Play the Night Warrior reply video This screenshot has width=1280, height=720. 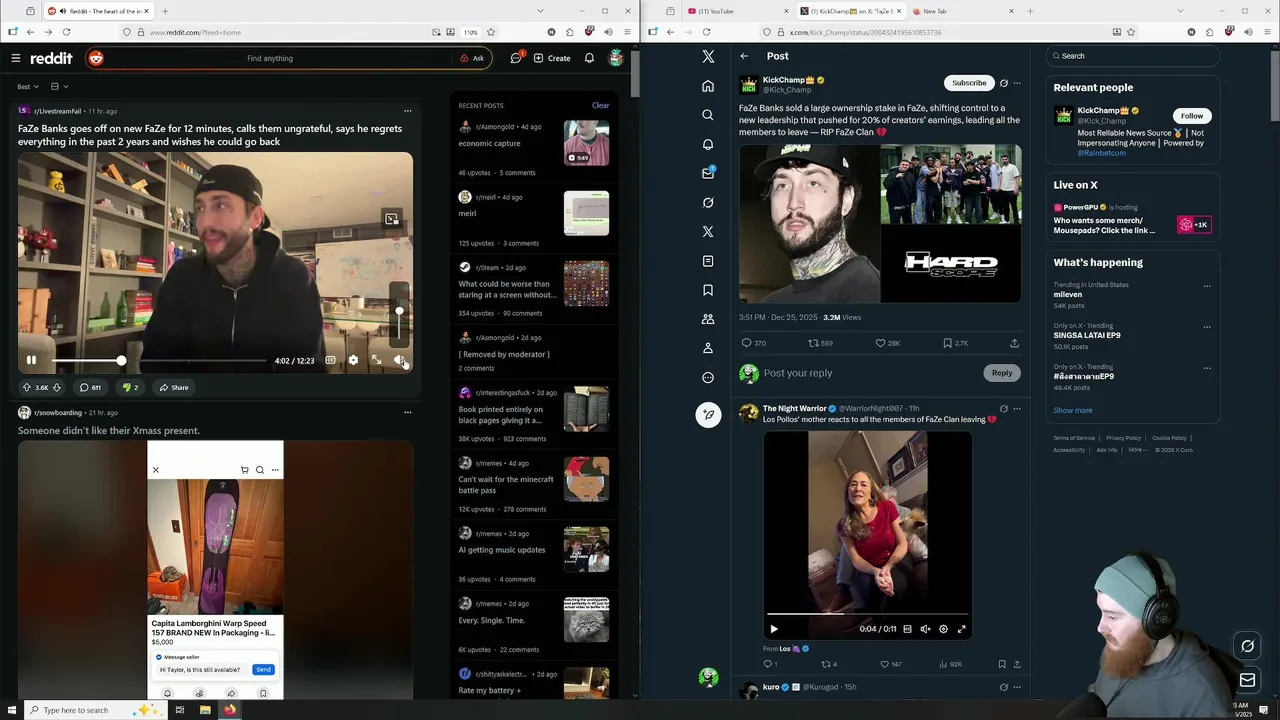[x=773, y=629]
